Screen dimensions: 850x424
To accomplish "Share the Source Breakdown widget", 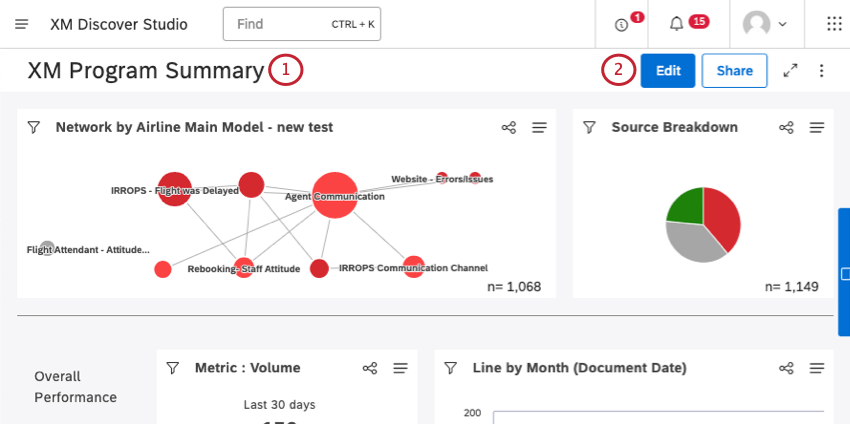I will (x=786, y=127).
